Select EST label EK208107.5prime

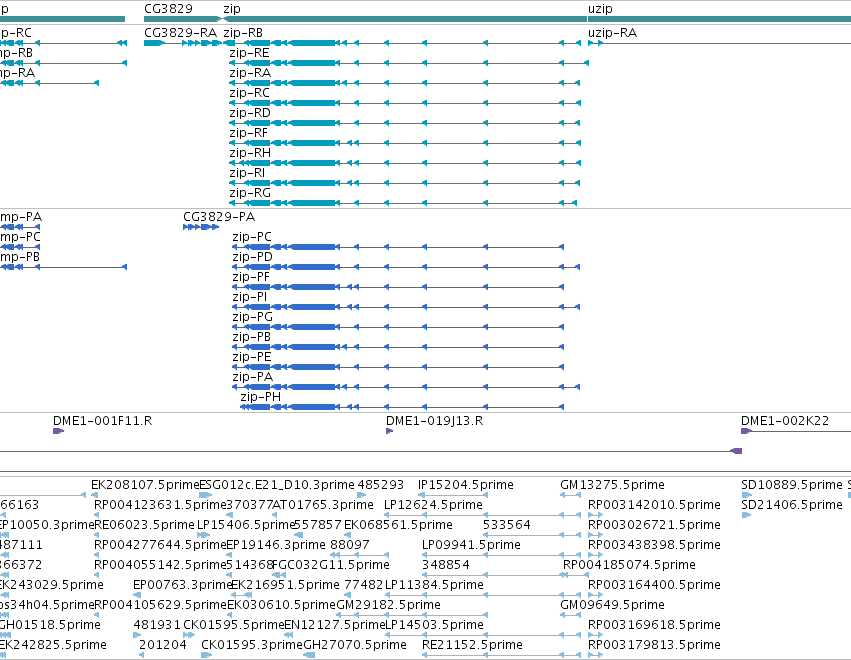(x=145, y=485)
